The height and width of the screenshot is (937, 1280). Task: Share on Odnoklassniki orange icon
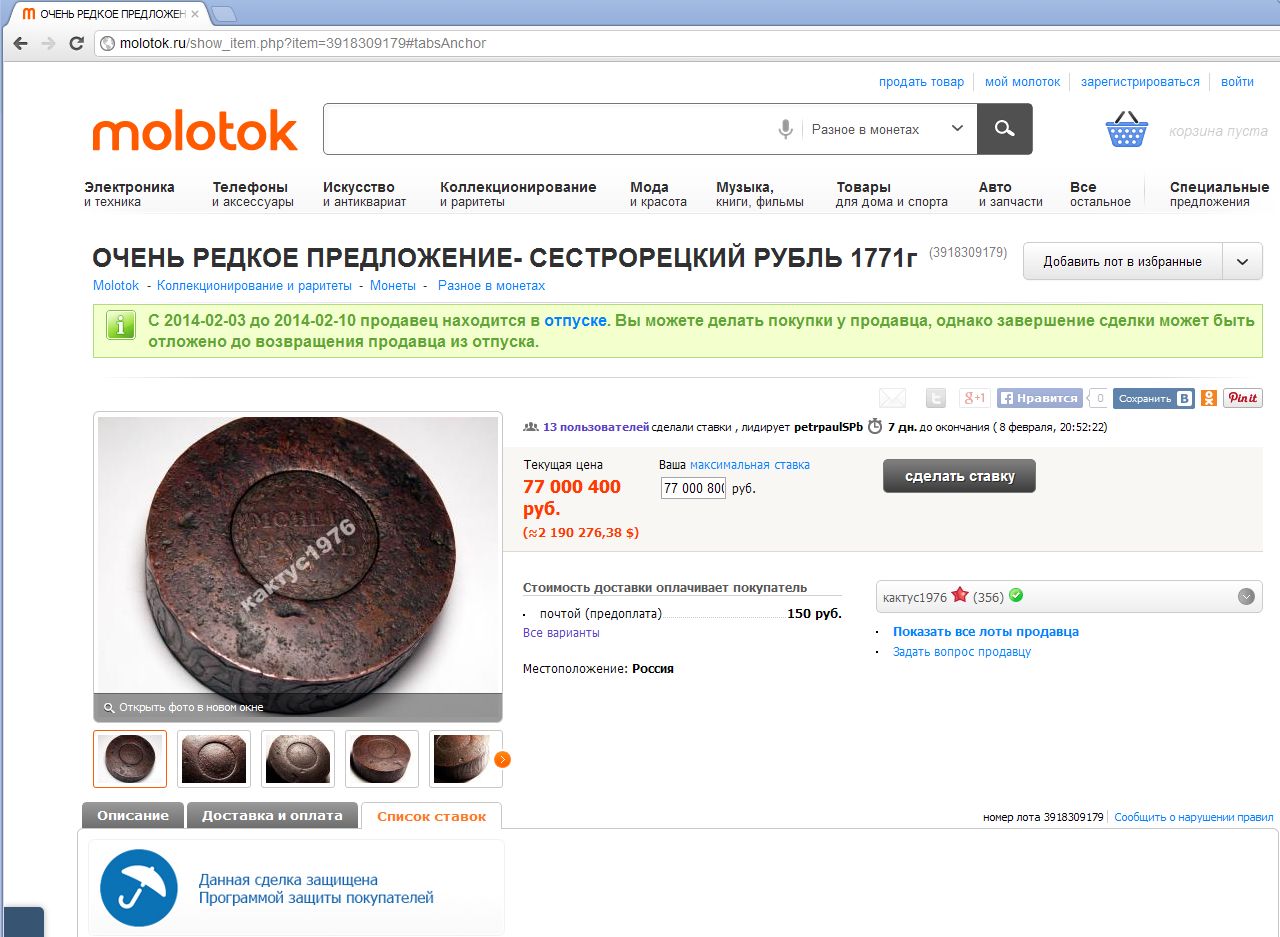coord(1209,398)
